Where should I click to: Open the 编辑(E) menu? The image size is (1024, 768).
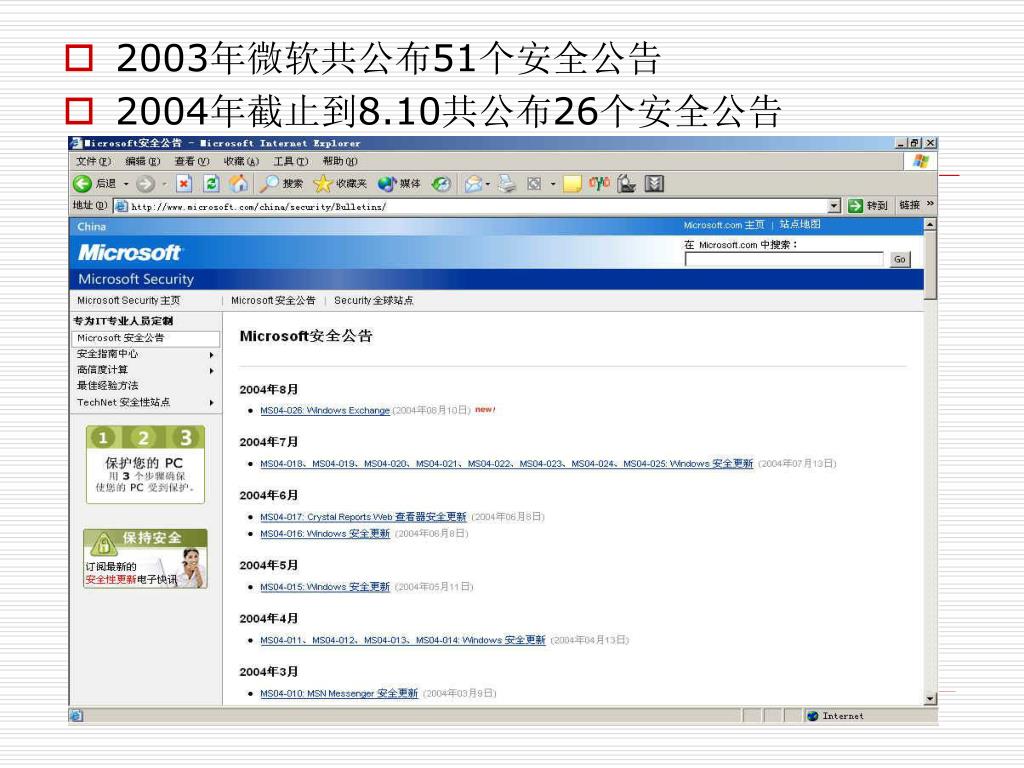142,161
